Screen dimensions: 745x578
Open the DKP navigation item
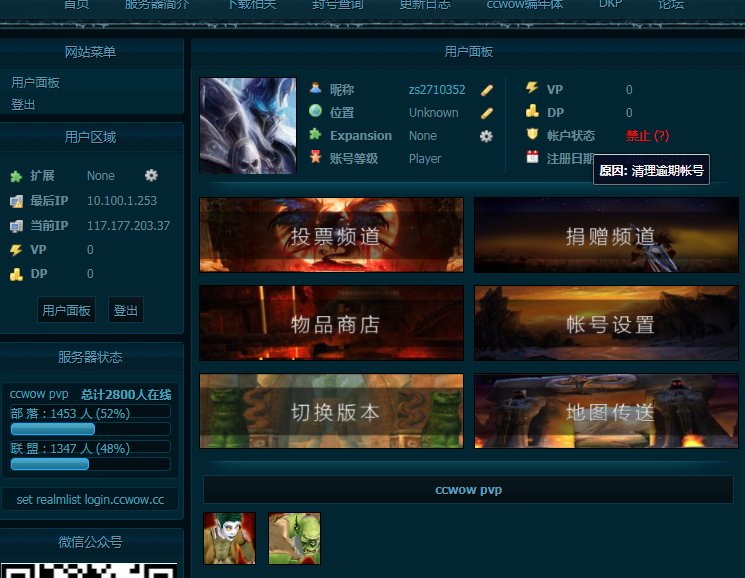[611, 4]
